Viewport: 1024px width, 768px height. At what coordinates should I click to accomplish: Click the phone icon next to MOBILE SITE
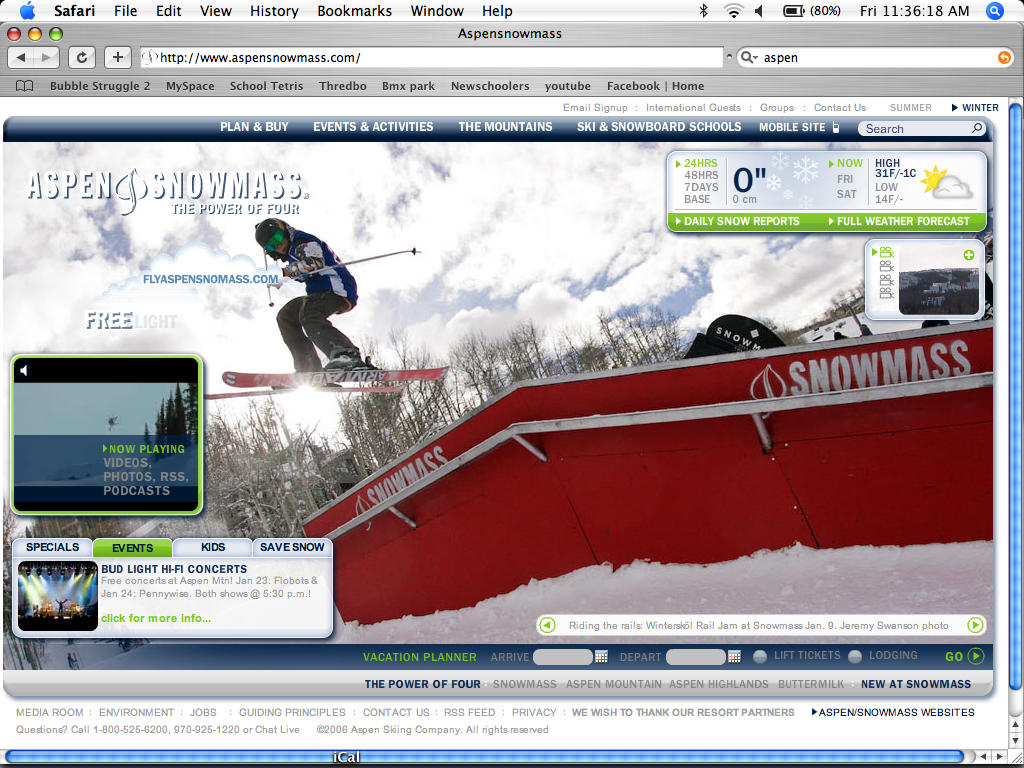(835, 128)
